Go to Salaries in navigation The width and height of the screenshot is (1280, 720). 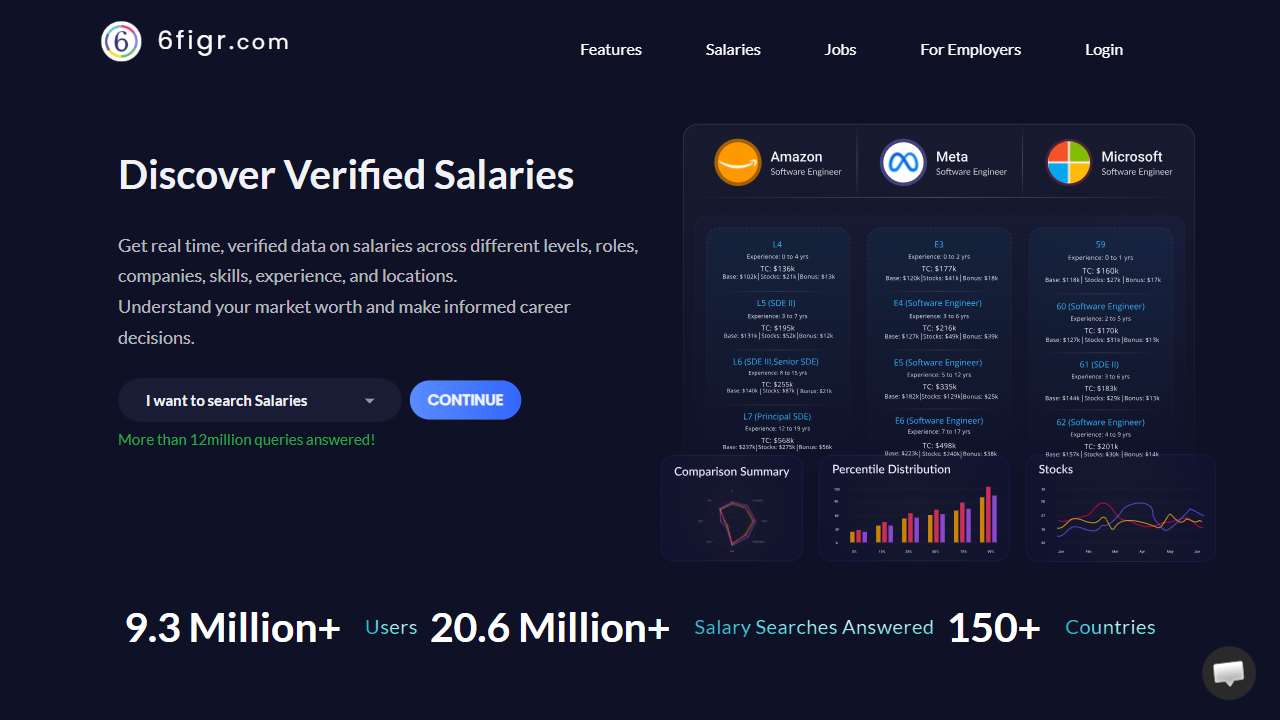pos(733,50)
